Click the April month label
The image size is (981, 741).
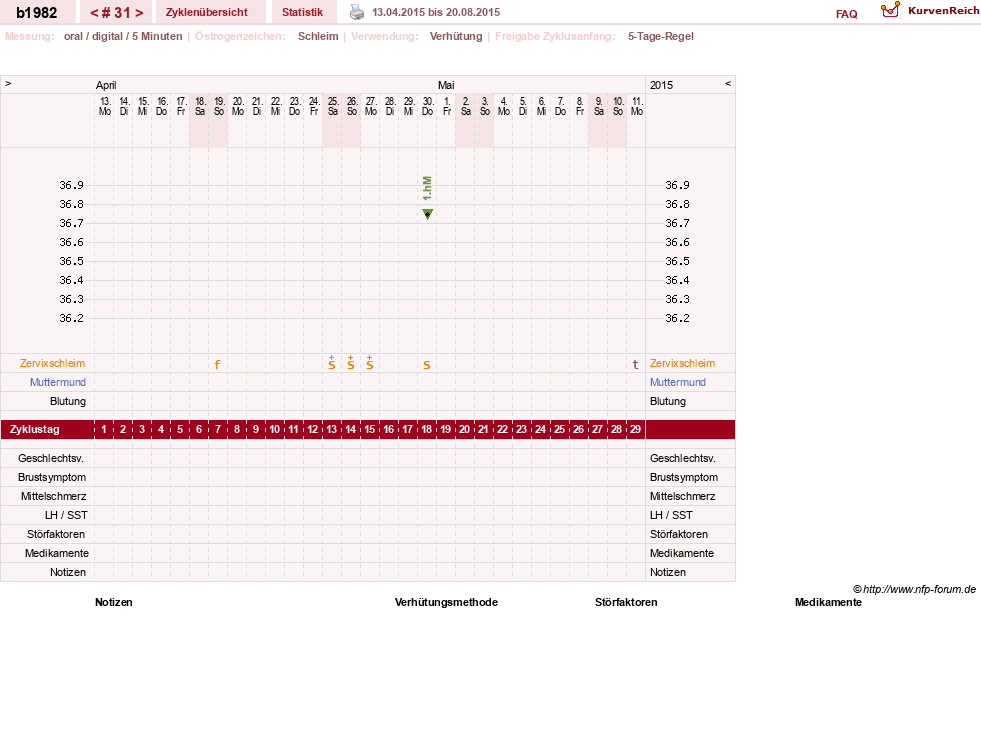[106, 85]
